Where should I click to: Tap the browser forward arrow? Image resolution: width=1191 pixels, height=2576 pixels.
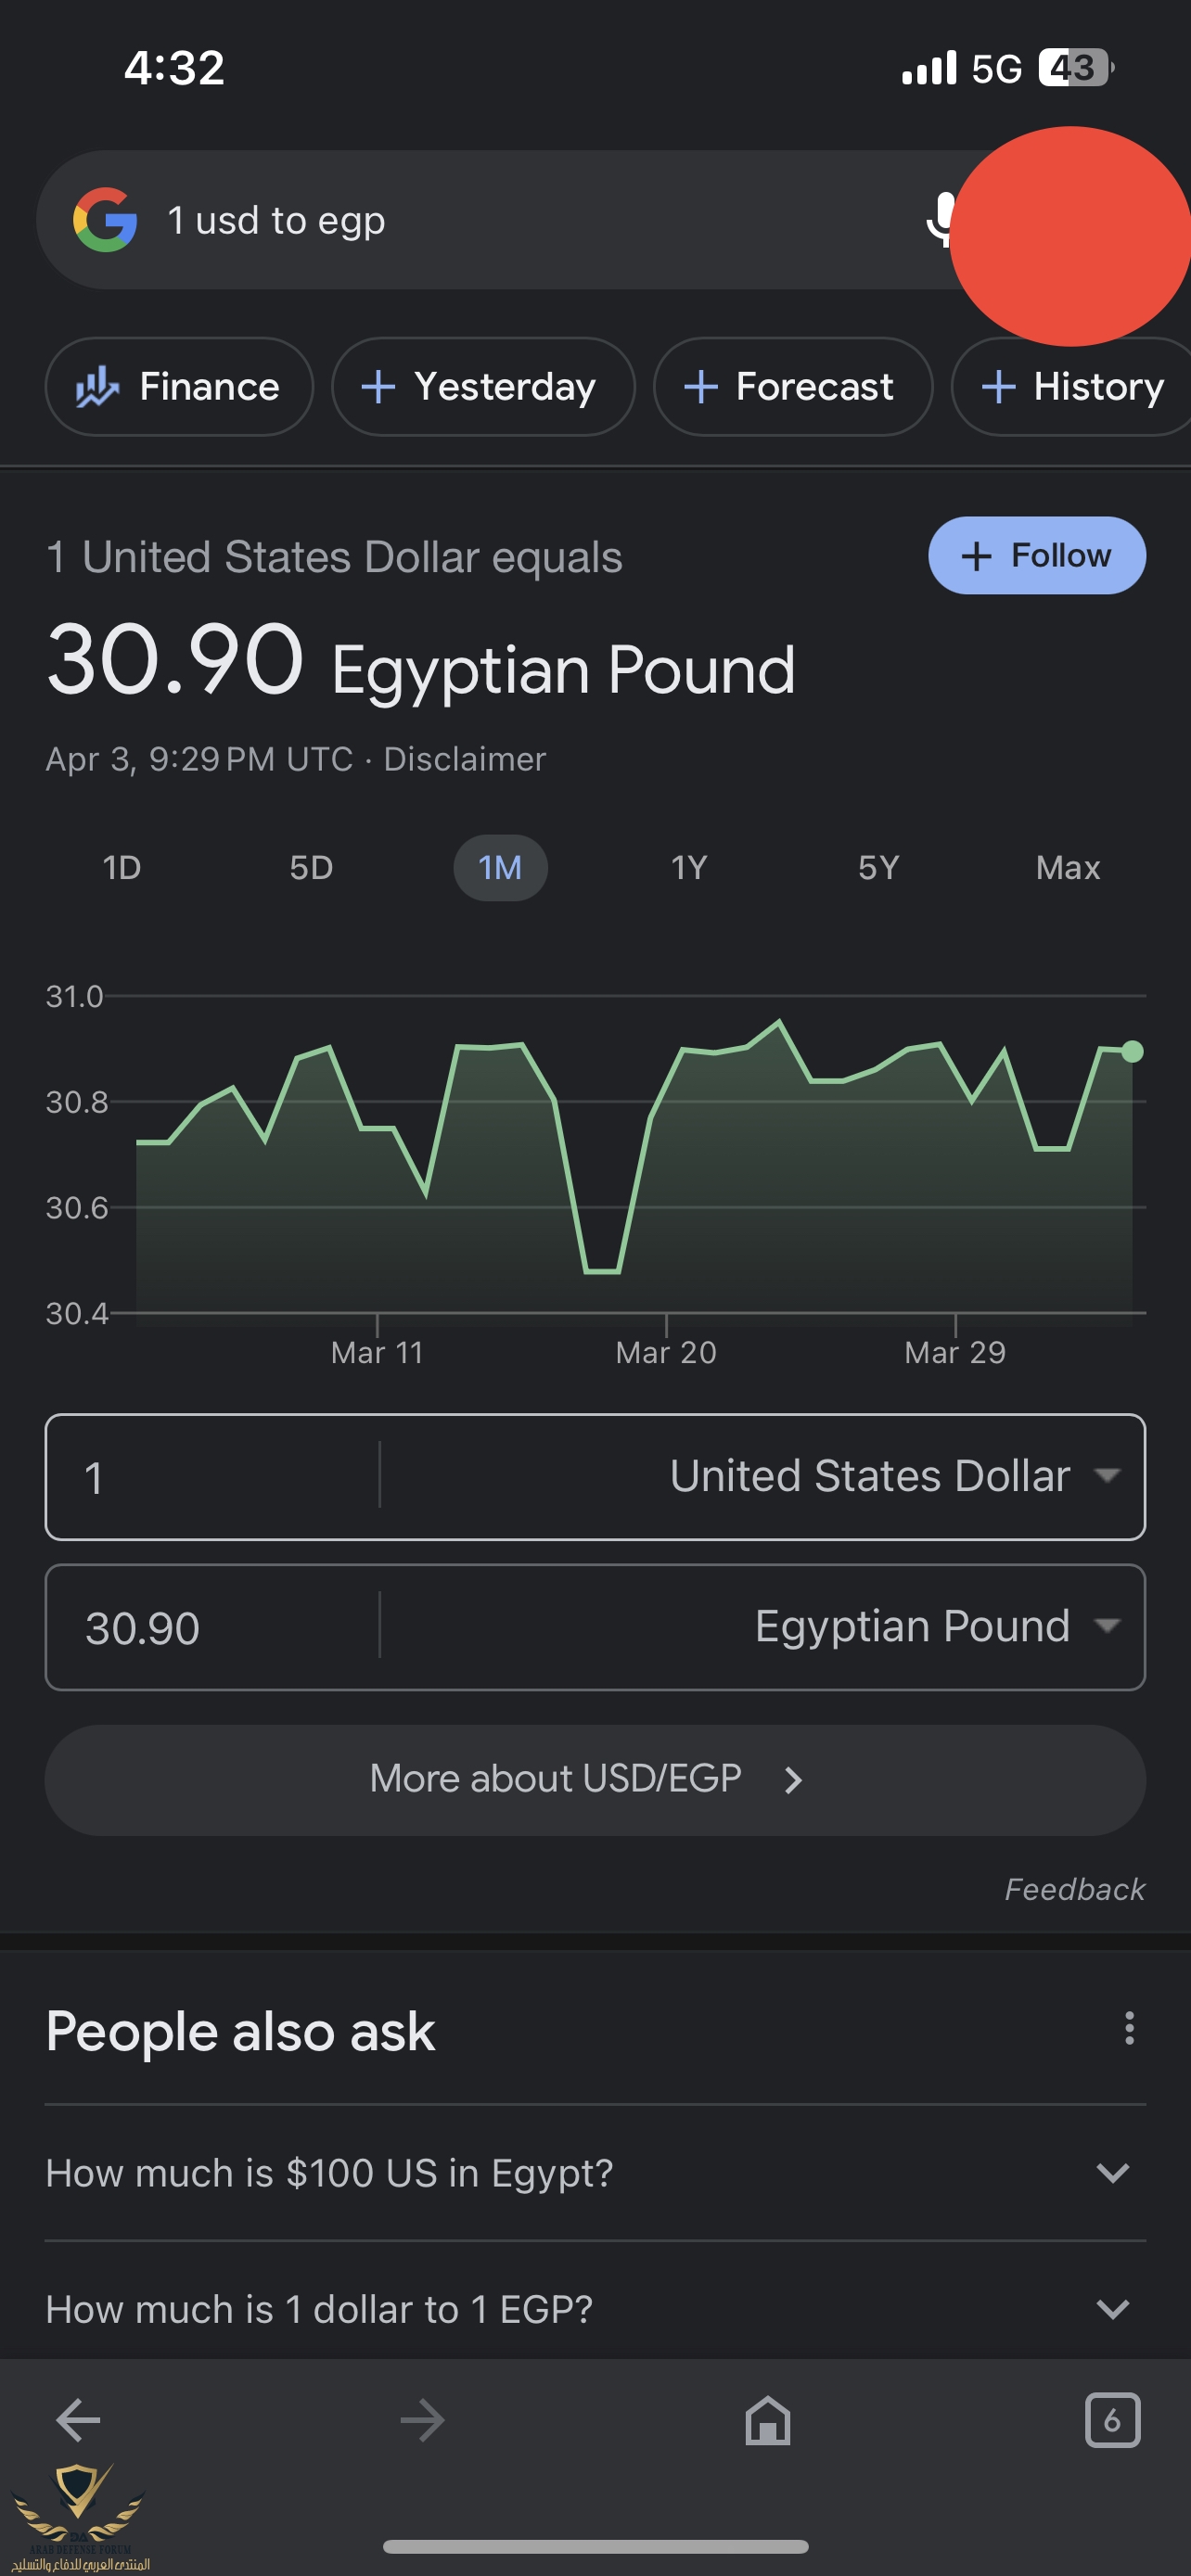click(422, 2420)
